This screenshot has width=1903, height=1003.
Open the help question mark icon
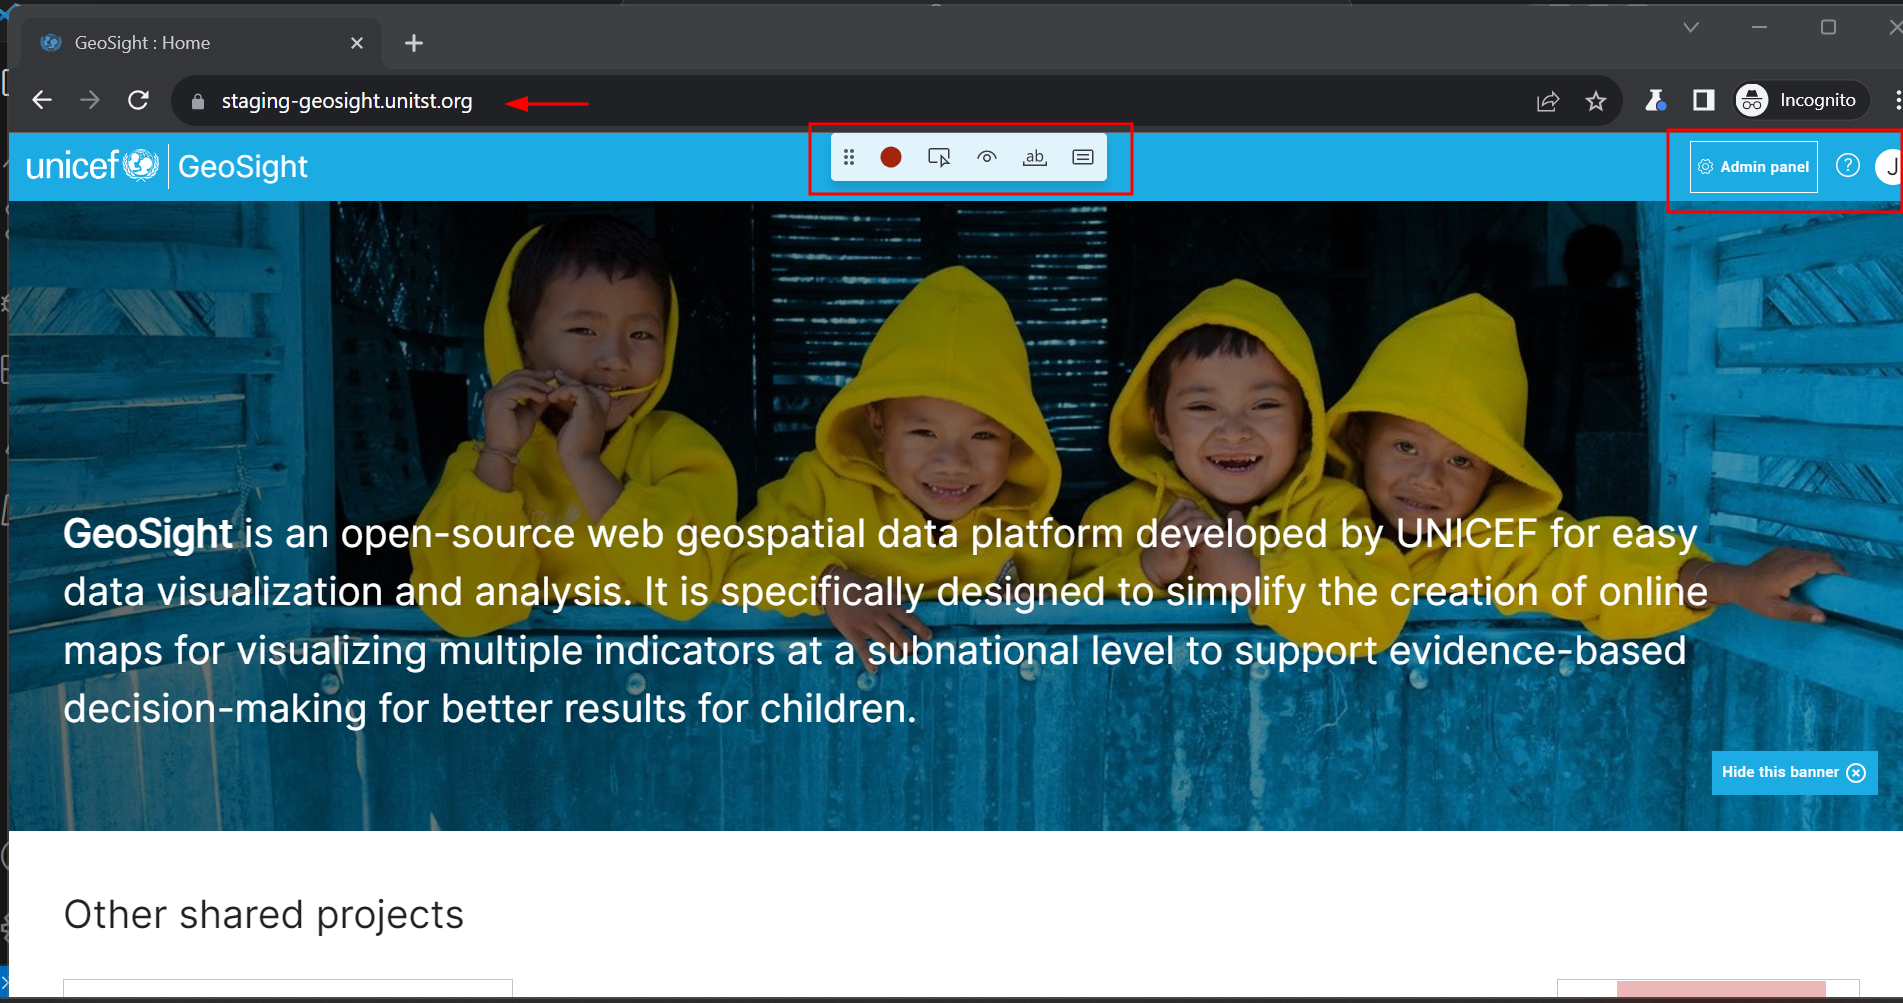pyautogui.click(x=1848, y=166)
